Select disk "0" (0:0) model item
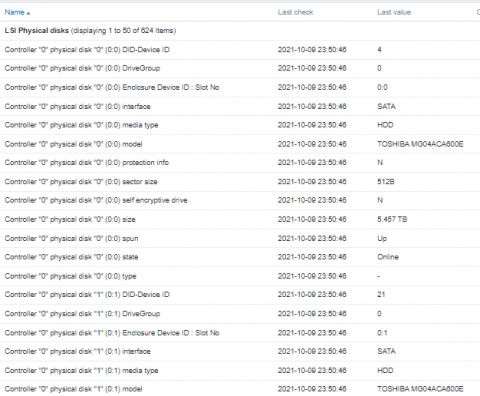This screenshot has width=480, height=396. coord(73,144)
